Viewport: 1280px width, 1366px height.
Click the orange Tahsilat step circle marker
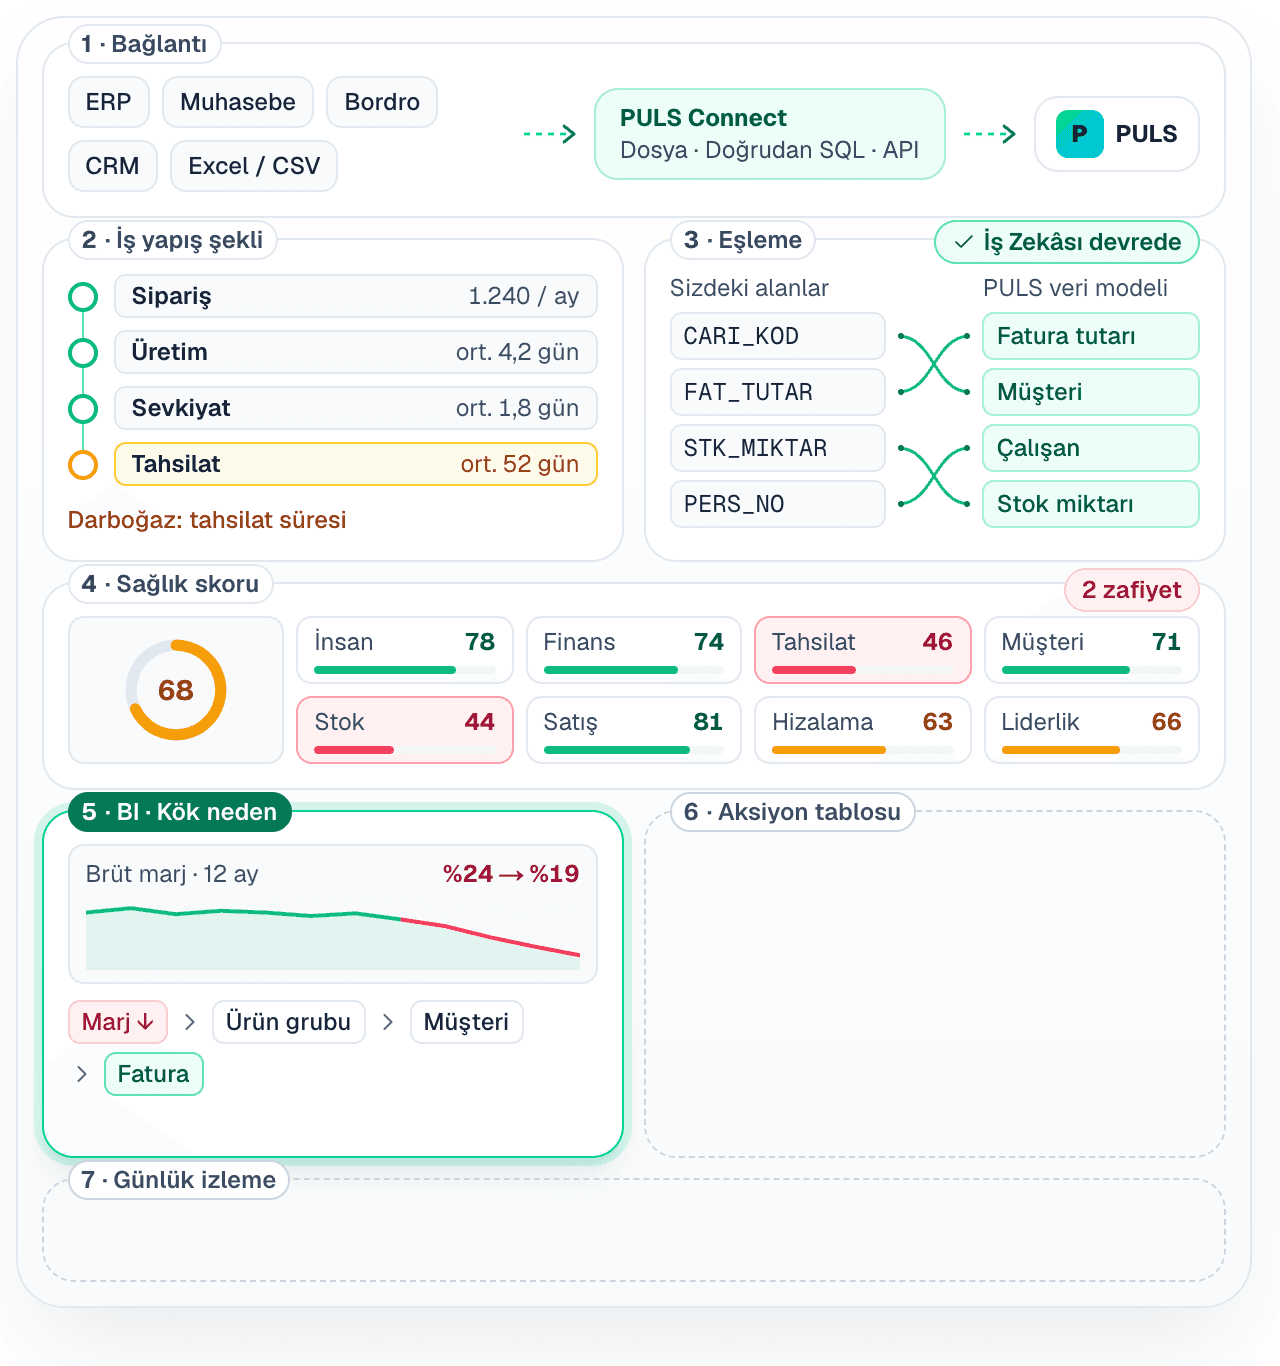point(83,465)
